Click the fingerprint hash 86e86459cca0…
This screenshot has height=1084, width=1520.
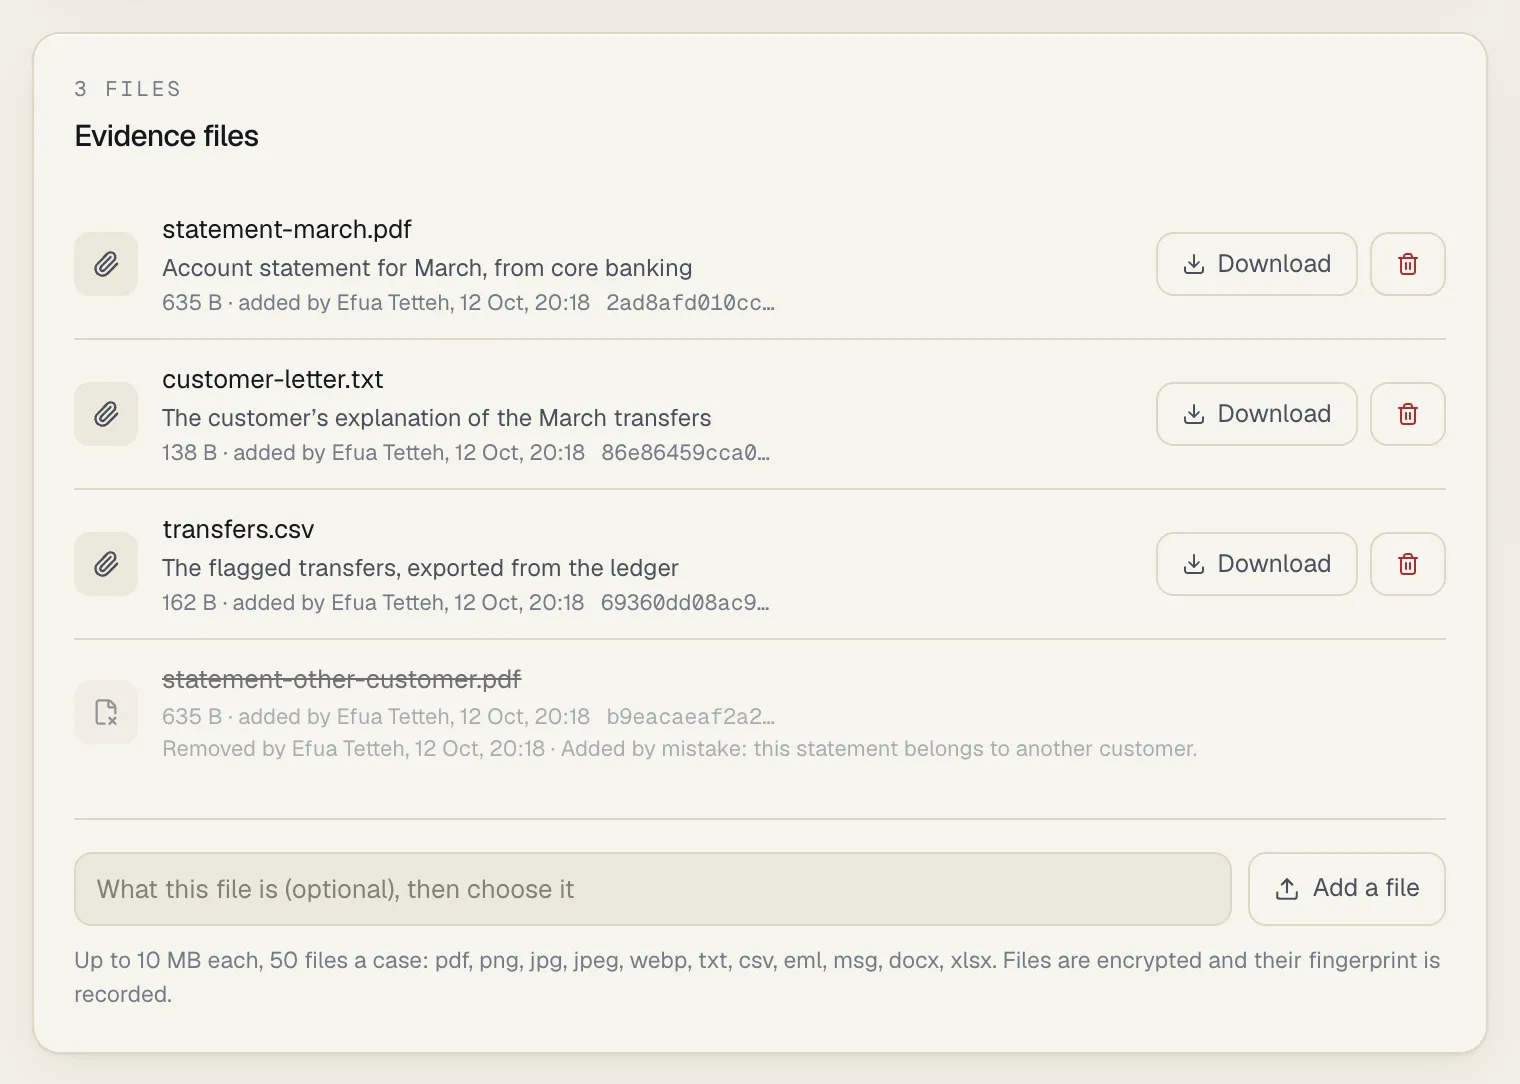point(685,453)
